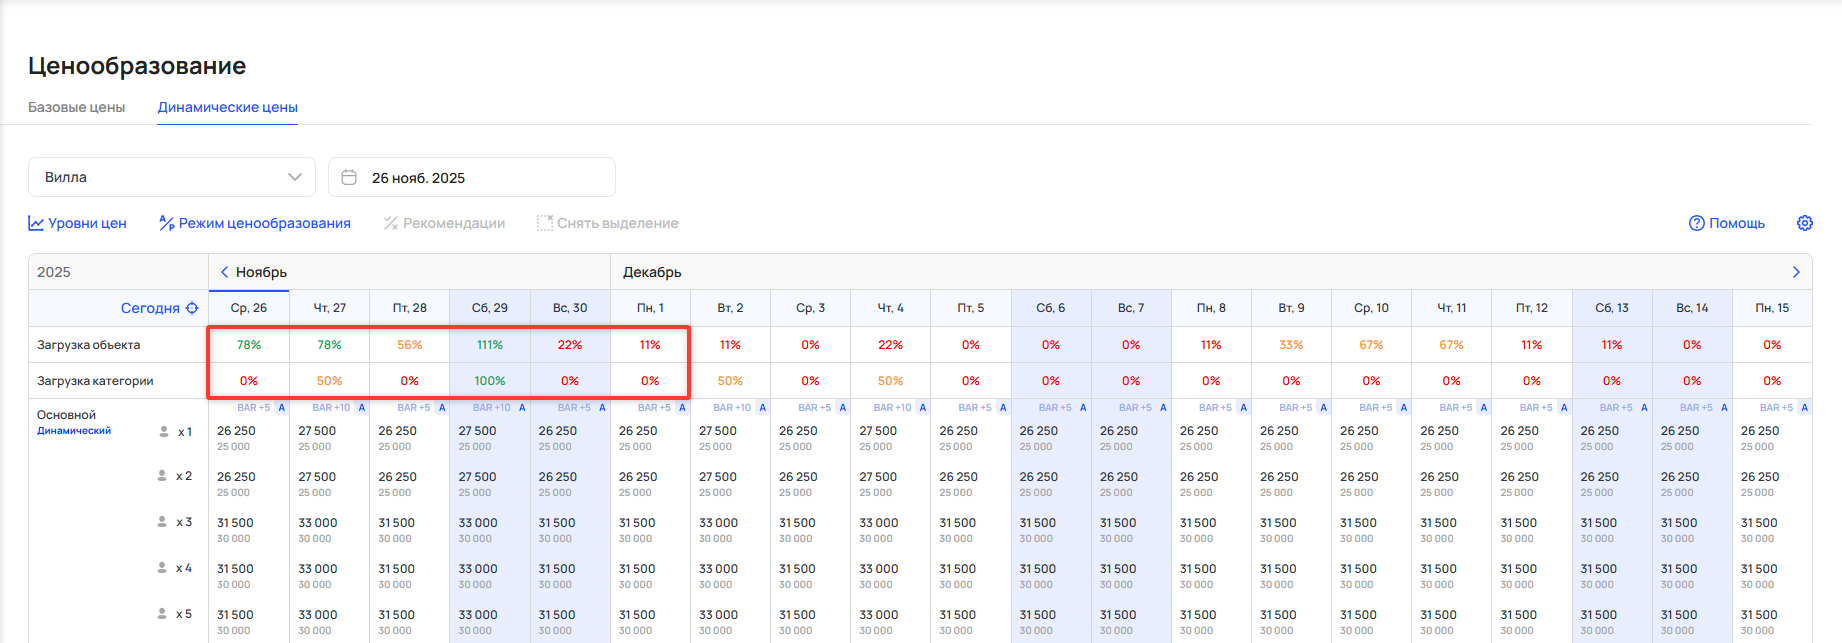Open the settings gear icon next to Помощь
Viewport: 1842px width, 643px height.
(1804, 223)
